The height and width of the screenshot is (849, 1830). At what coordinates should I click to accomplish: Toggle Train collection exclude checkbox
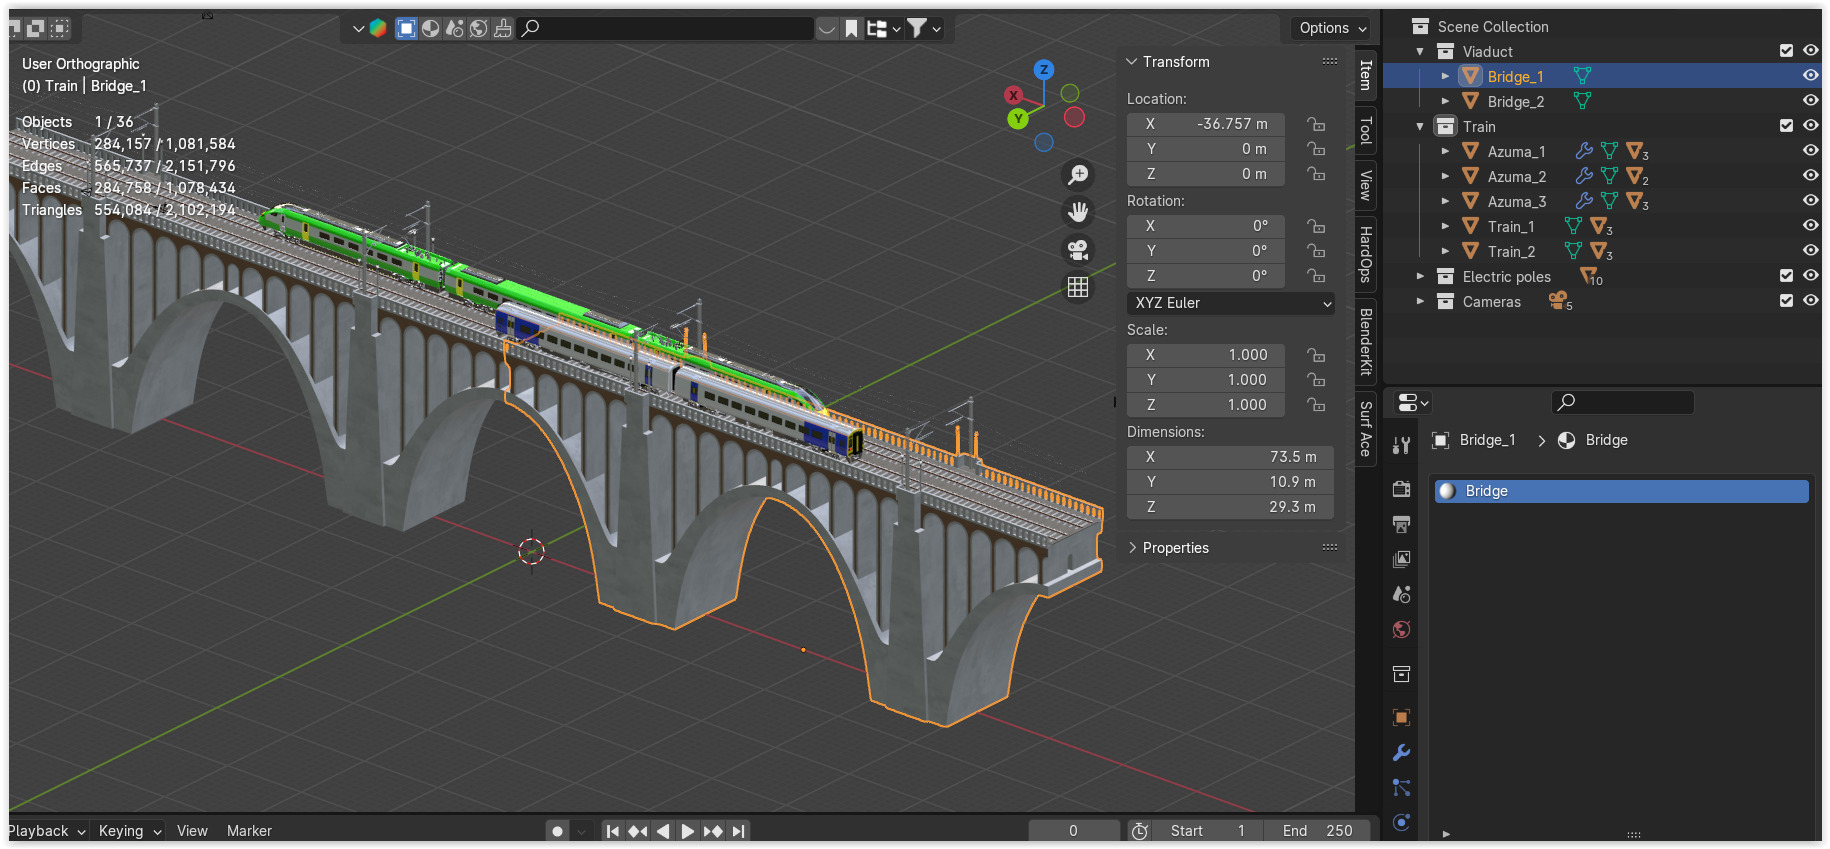(x=1786, y=126)
